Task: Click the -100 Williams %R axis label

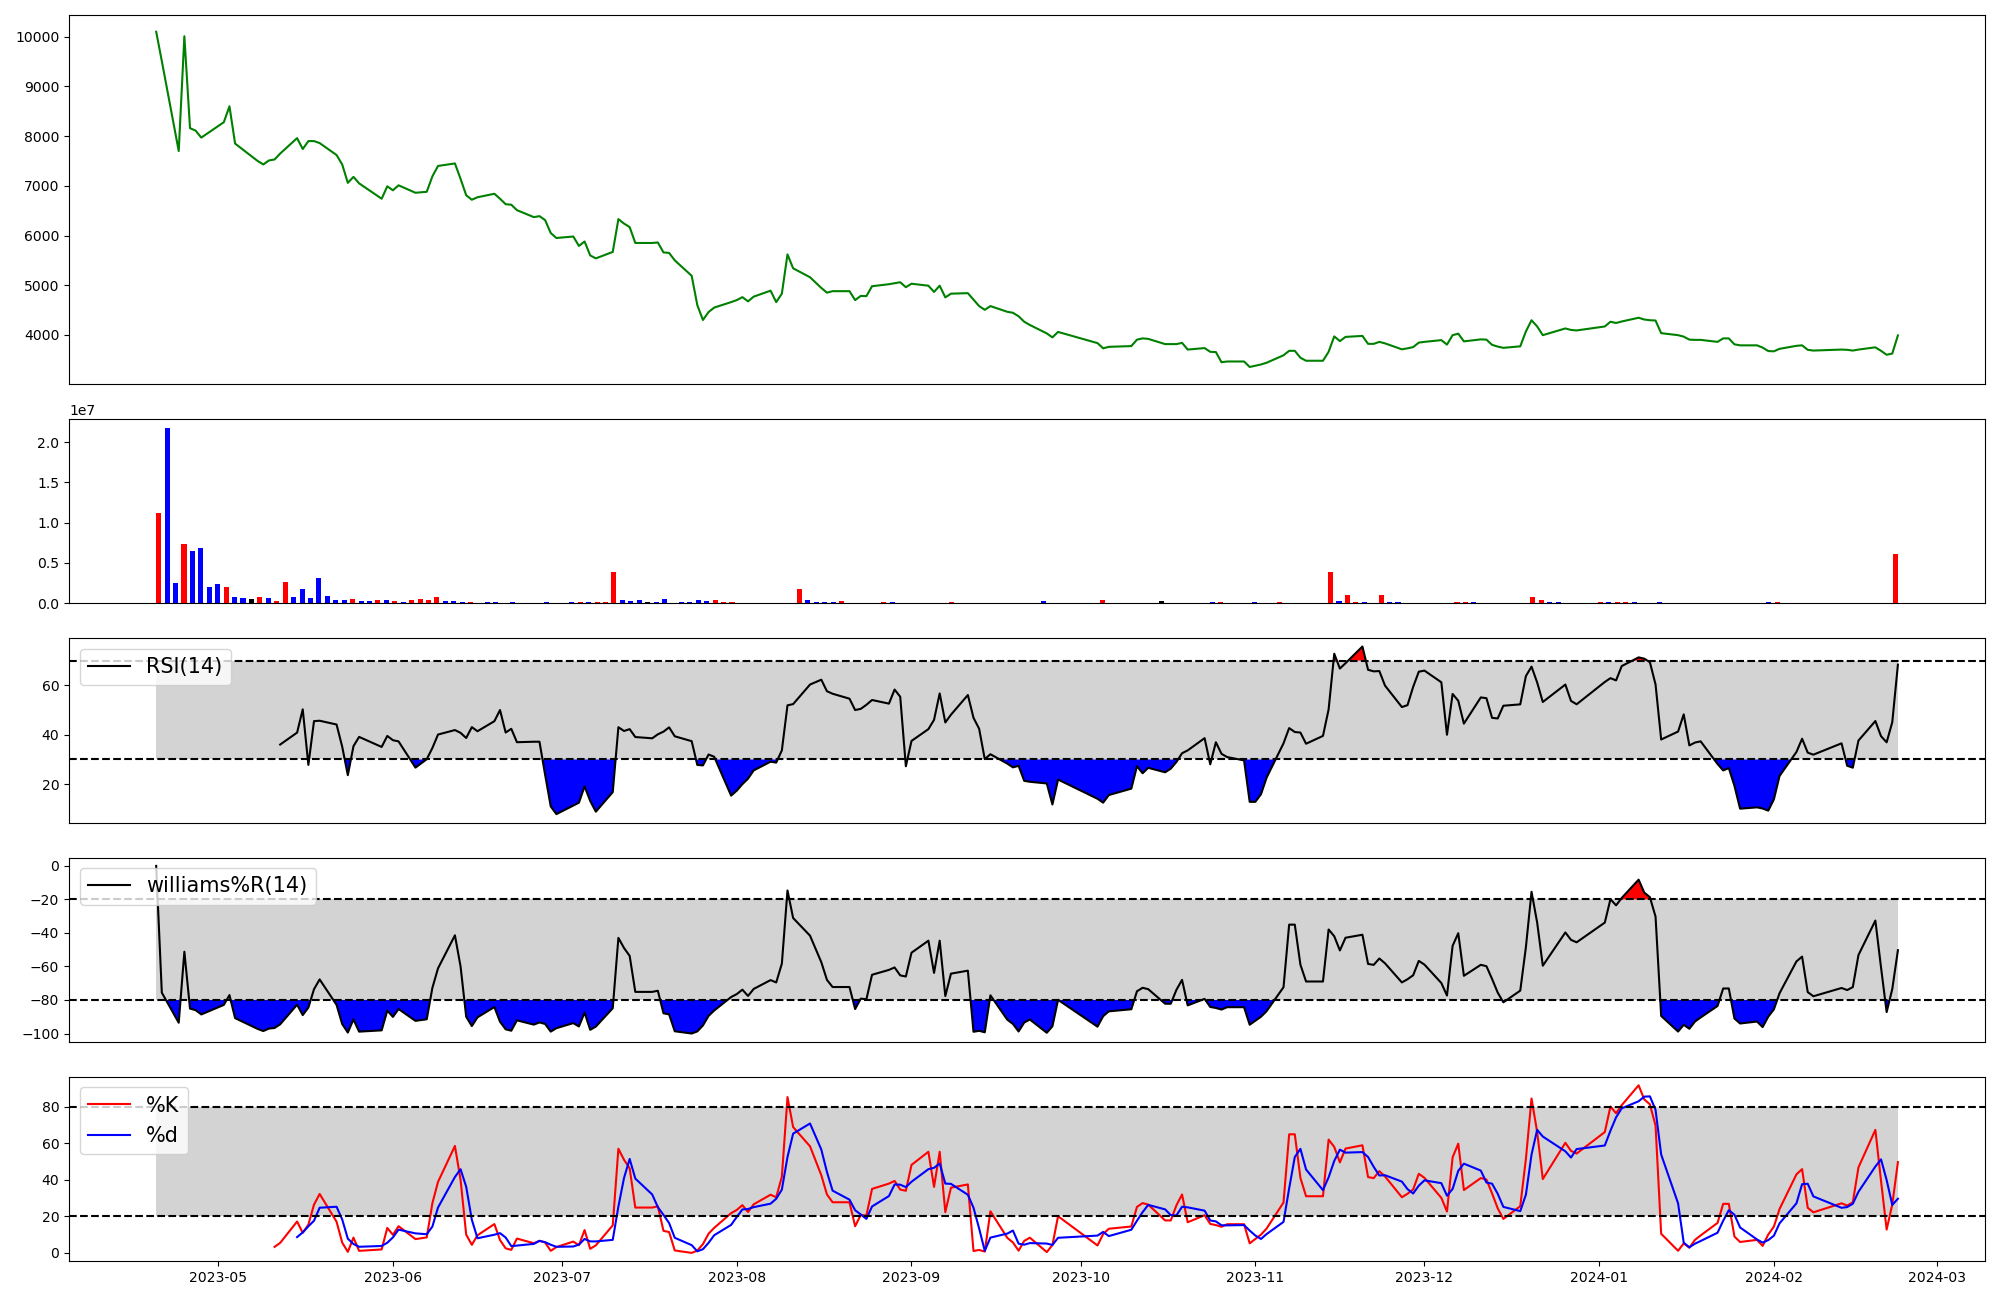Action: click(41, 1034)
